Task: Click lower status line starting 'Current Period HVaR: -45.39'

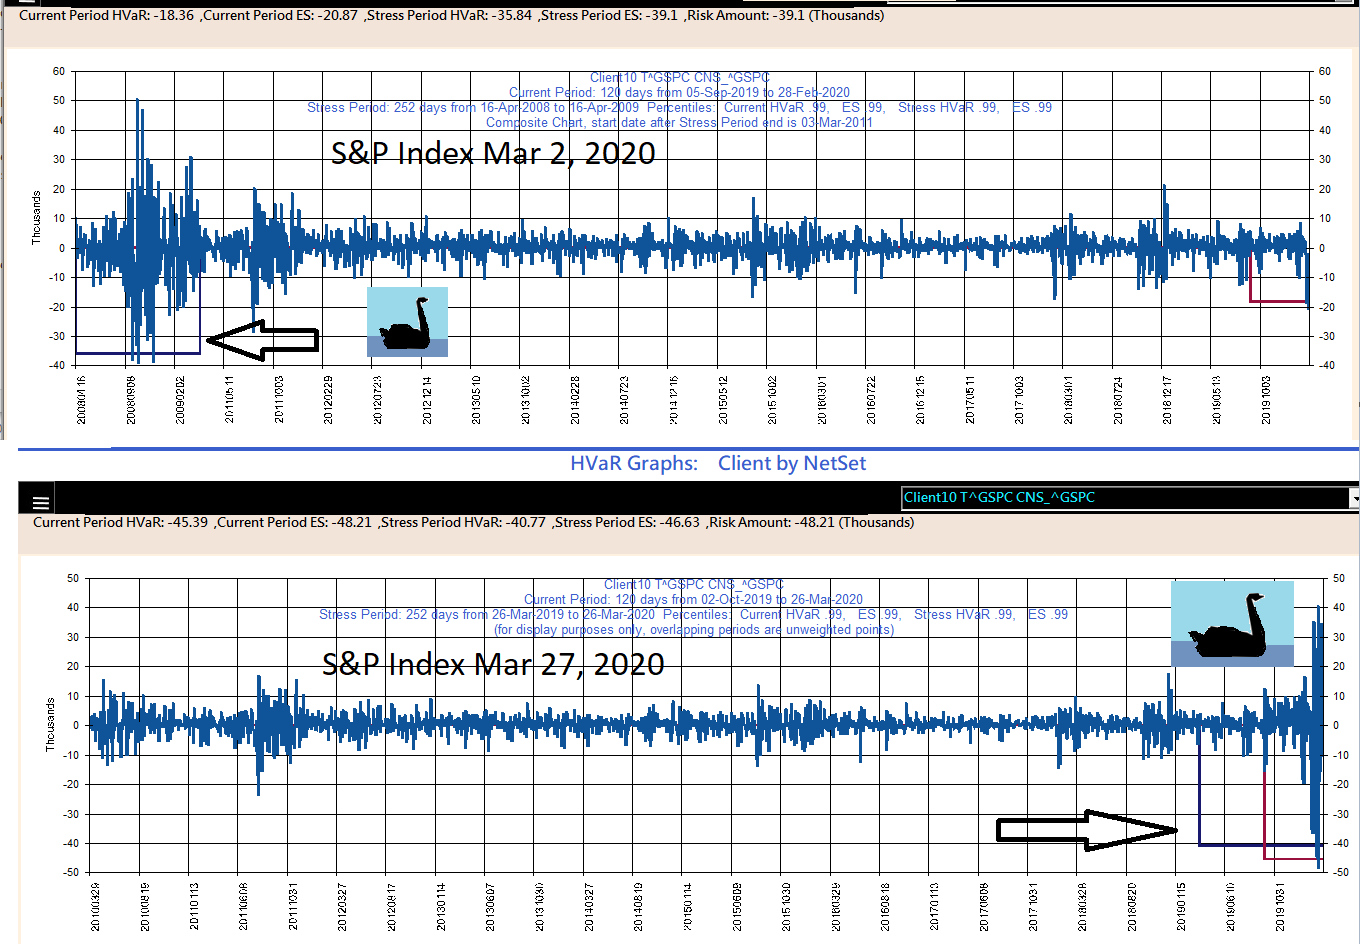Action: click(473, 522)
